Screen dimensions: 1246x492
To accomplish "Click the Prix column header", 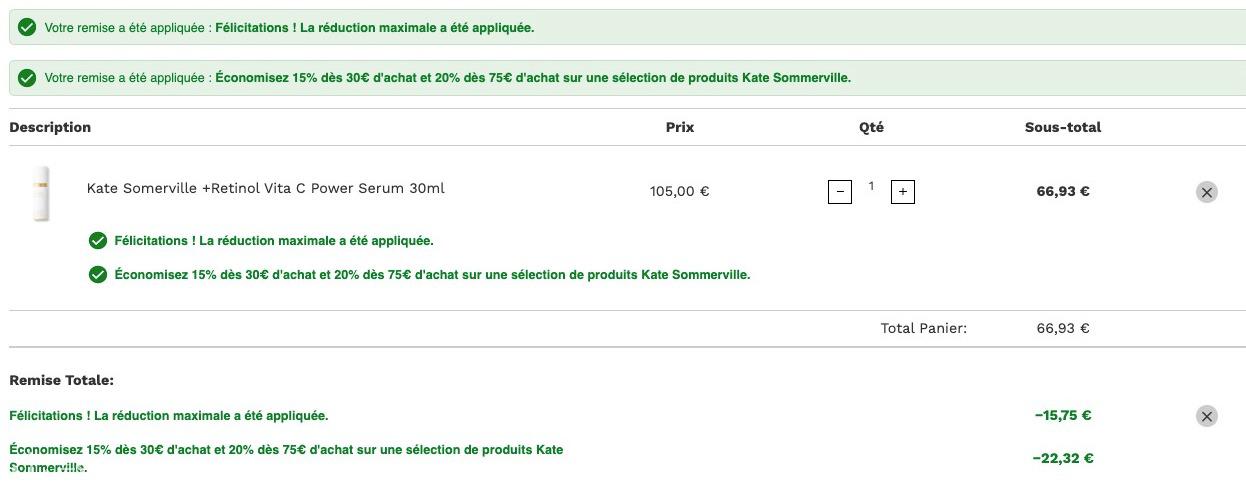I will [680, 127].
